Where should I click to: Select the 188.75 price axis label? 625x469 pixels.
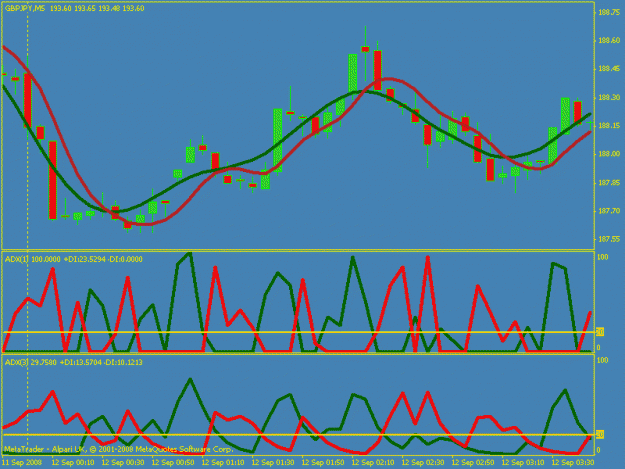609,12
